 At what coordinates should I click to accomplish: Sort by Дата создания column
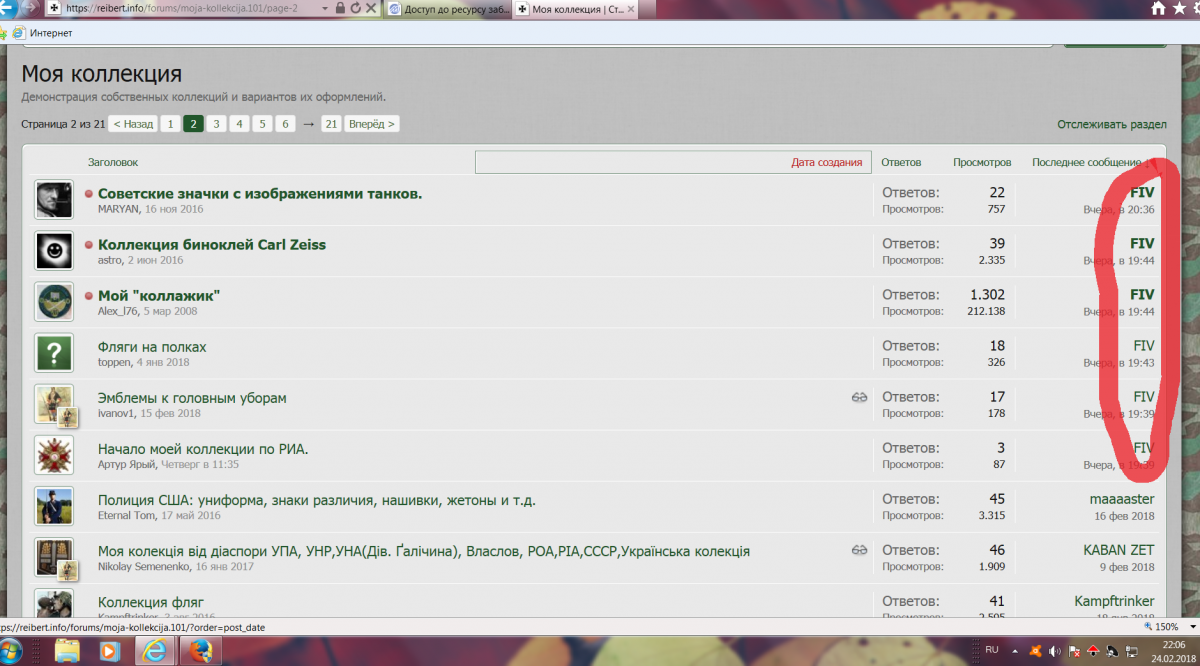(827, 162)
